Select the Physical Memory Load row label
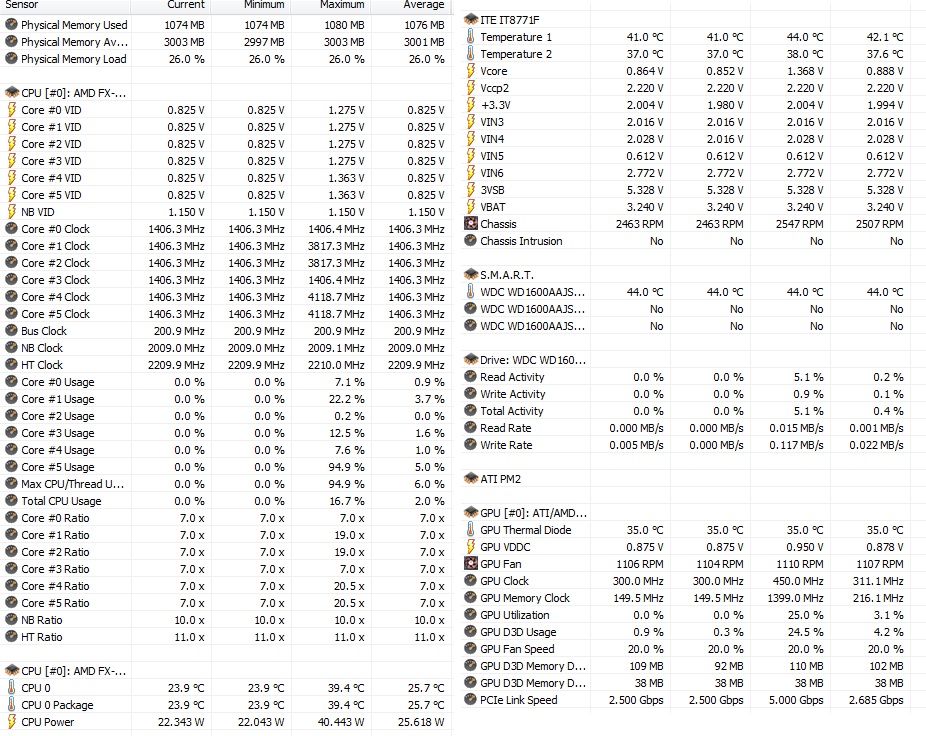Viewport: 926px width, 736px height. tap(74, 59)
